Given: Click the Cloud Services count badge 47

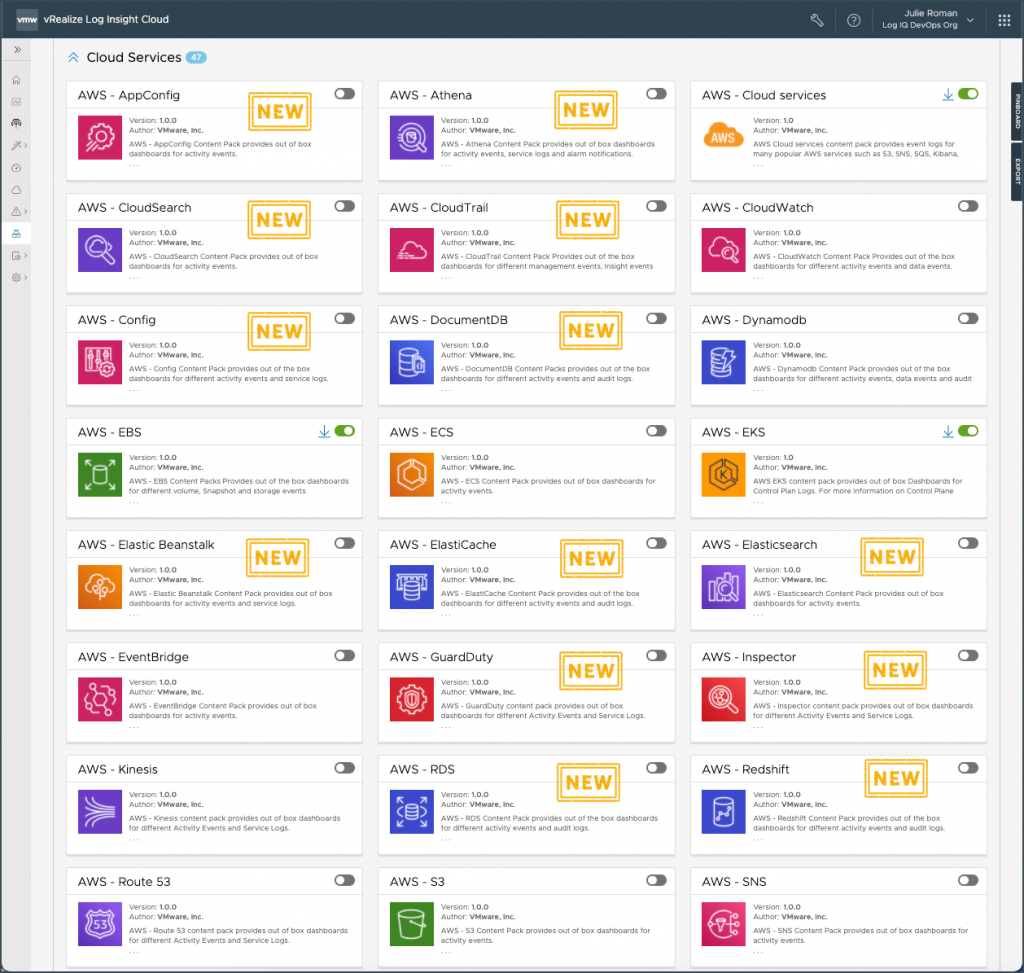Looking at the screenshot, I should pyautogui.click(x=196, y=57).
